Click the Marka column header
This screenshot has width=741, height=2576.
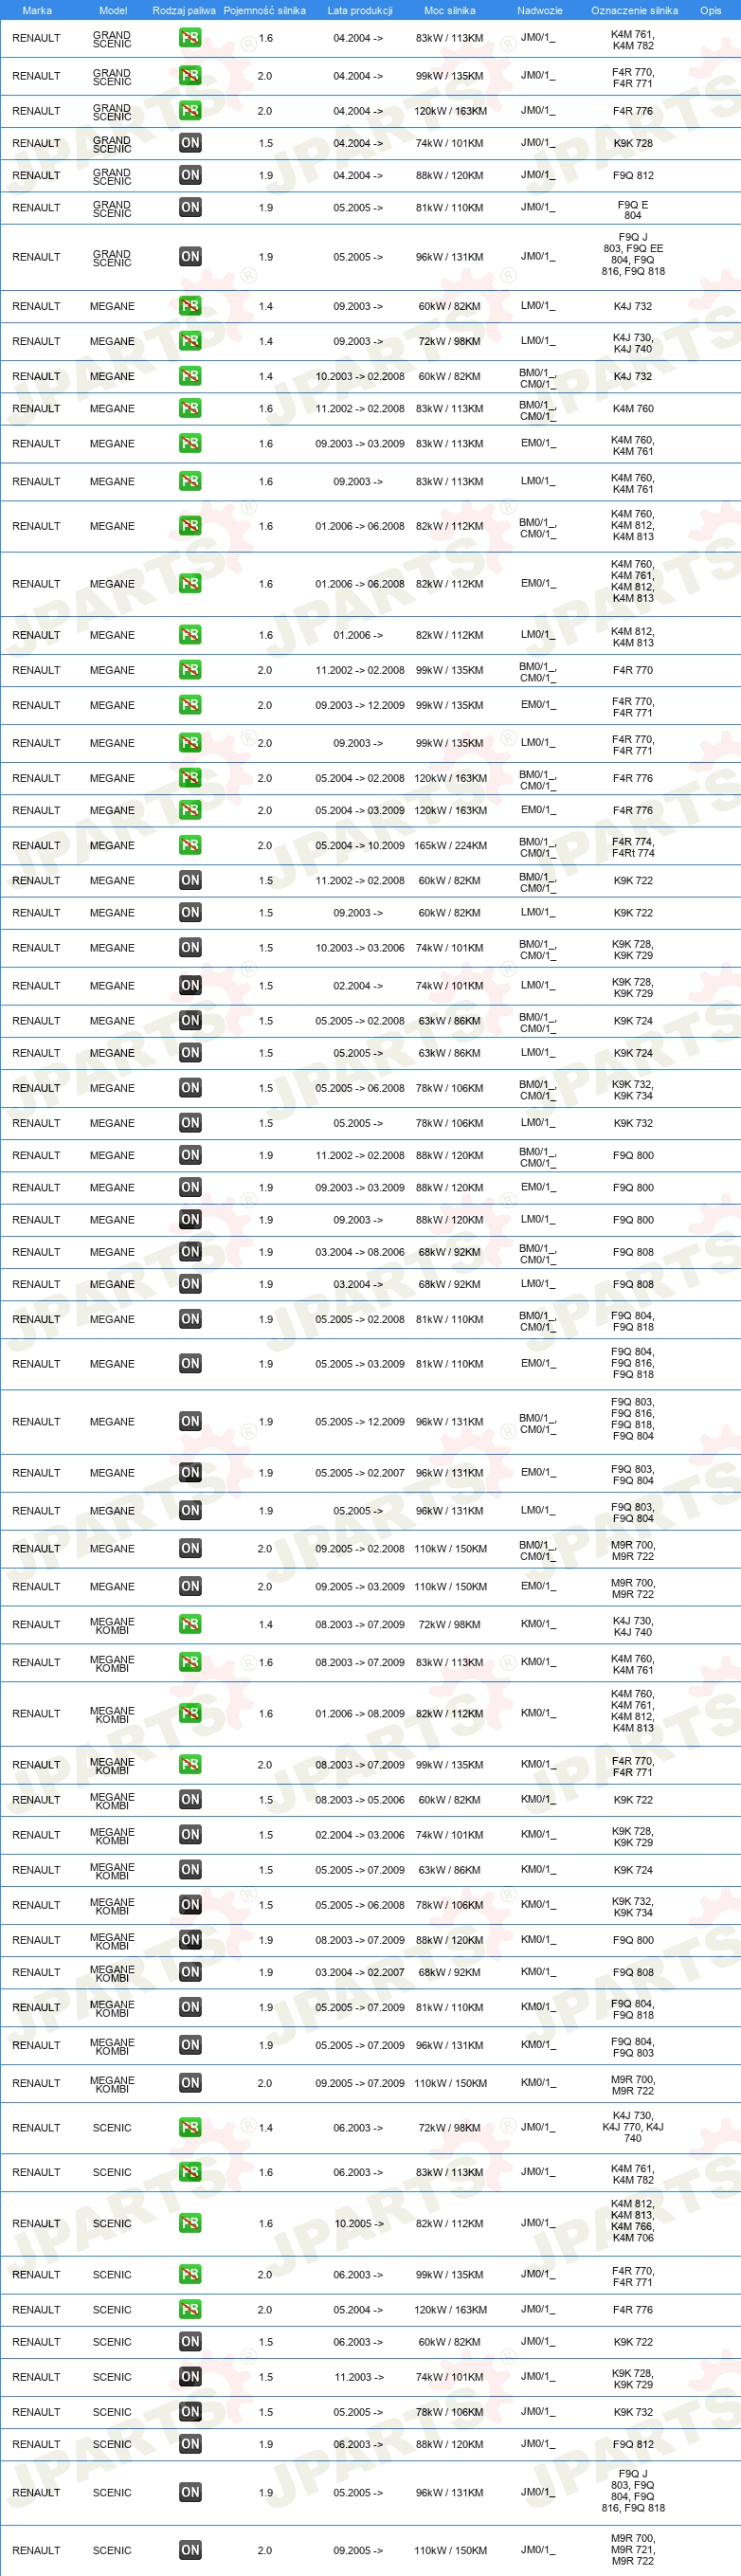37,10
